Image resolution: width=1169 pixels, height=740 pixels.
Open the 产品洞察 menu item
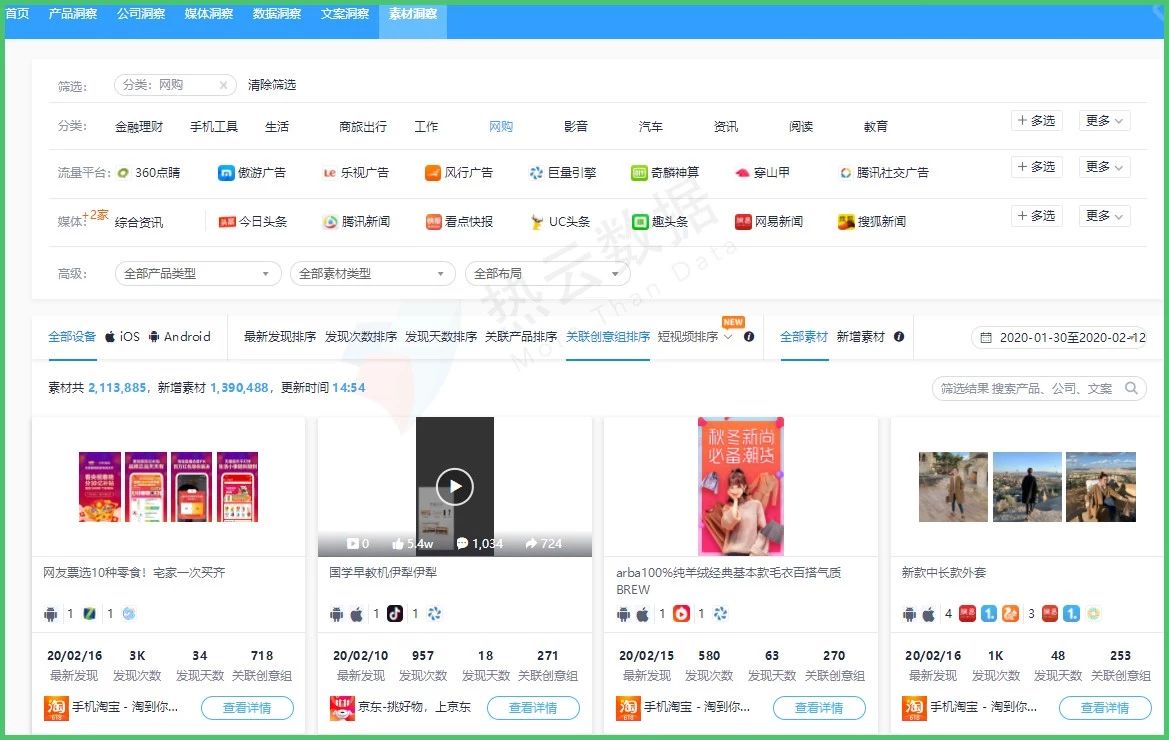(72, 14)
